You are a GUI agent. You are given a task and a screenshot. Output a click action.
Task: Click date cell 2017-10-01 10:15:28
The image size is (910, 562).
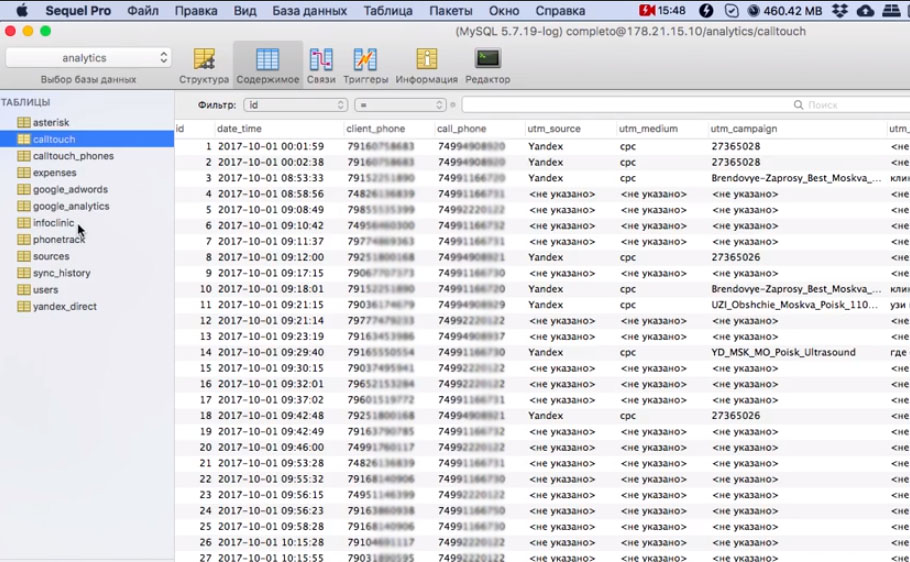pyautogui.click(x=271, y=542)
